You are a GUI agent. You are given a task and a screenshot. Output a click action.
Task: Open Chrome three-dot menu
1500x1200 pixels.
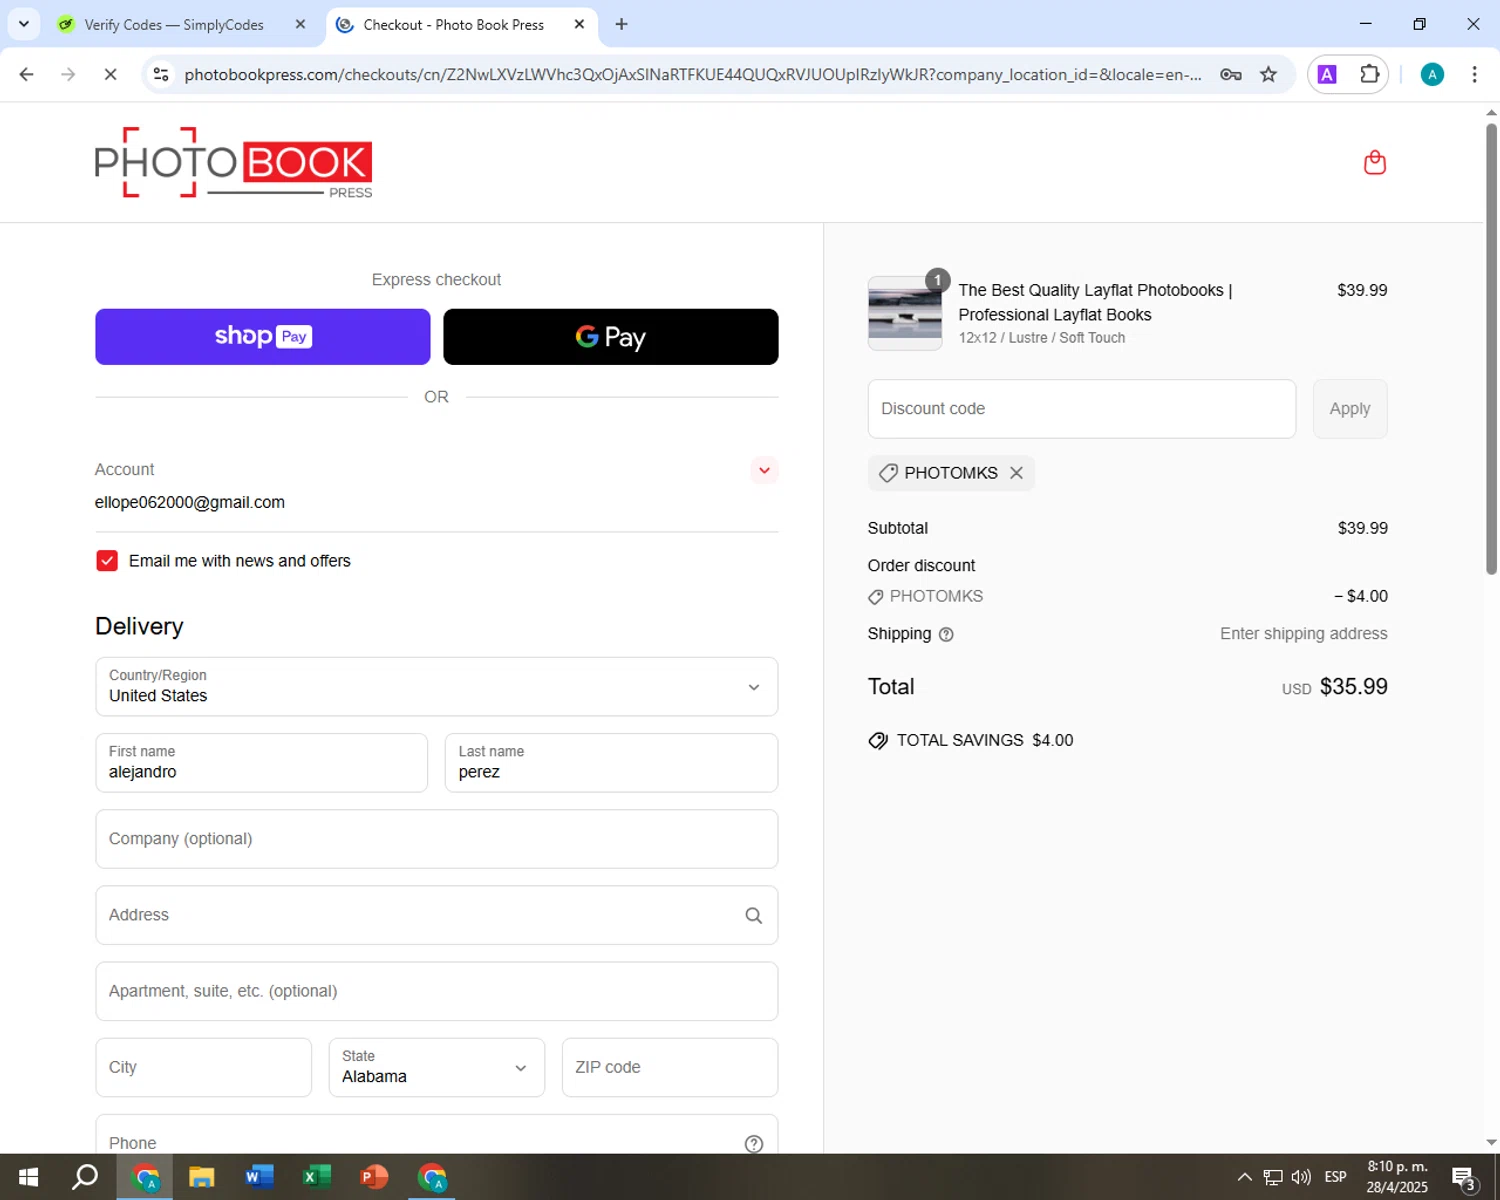pos(1474,74)
